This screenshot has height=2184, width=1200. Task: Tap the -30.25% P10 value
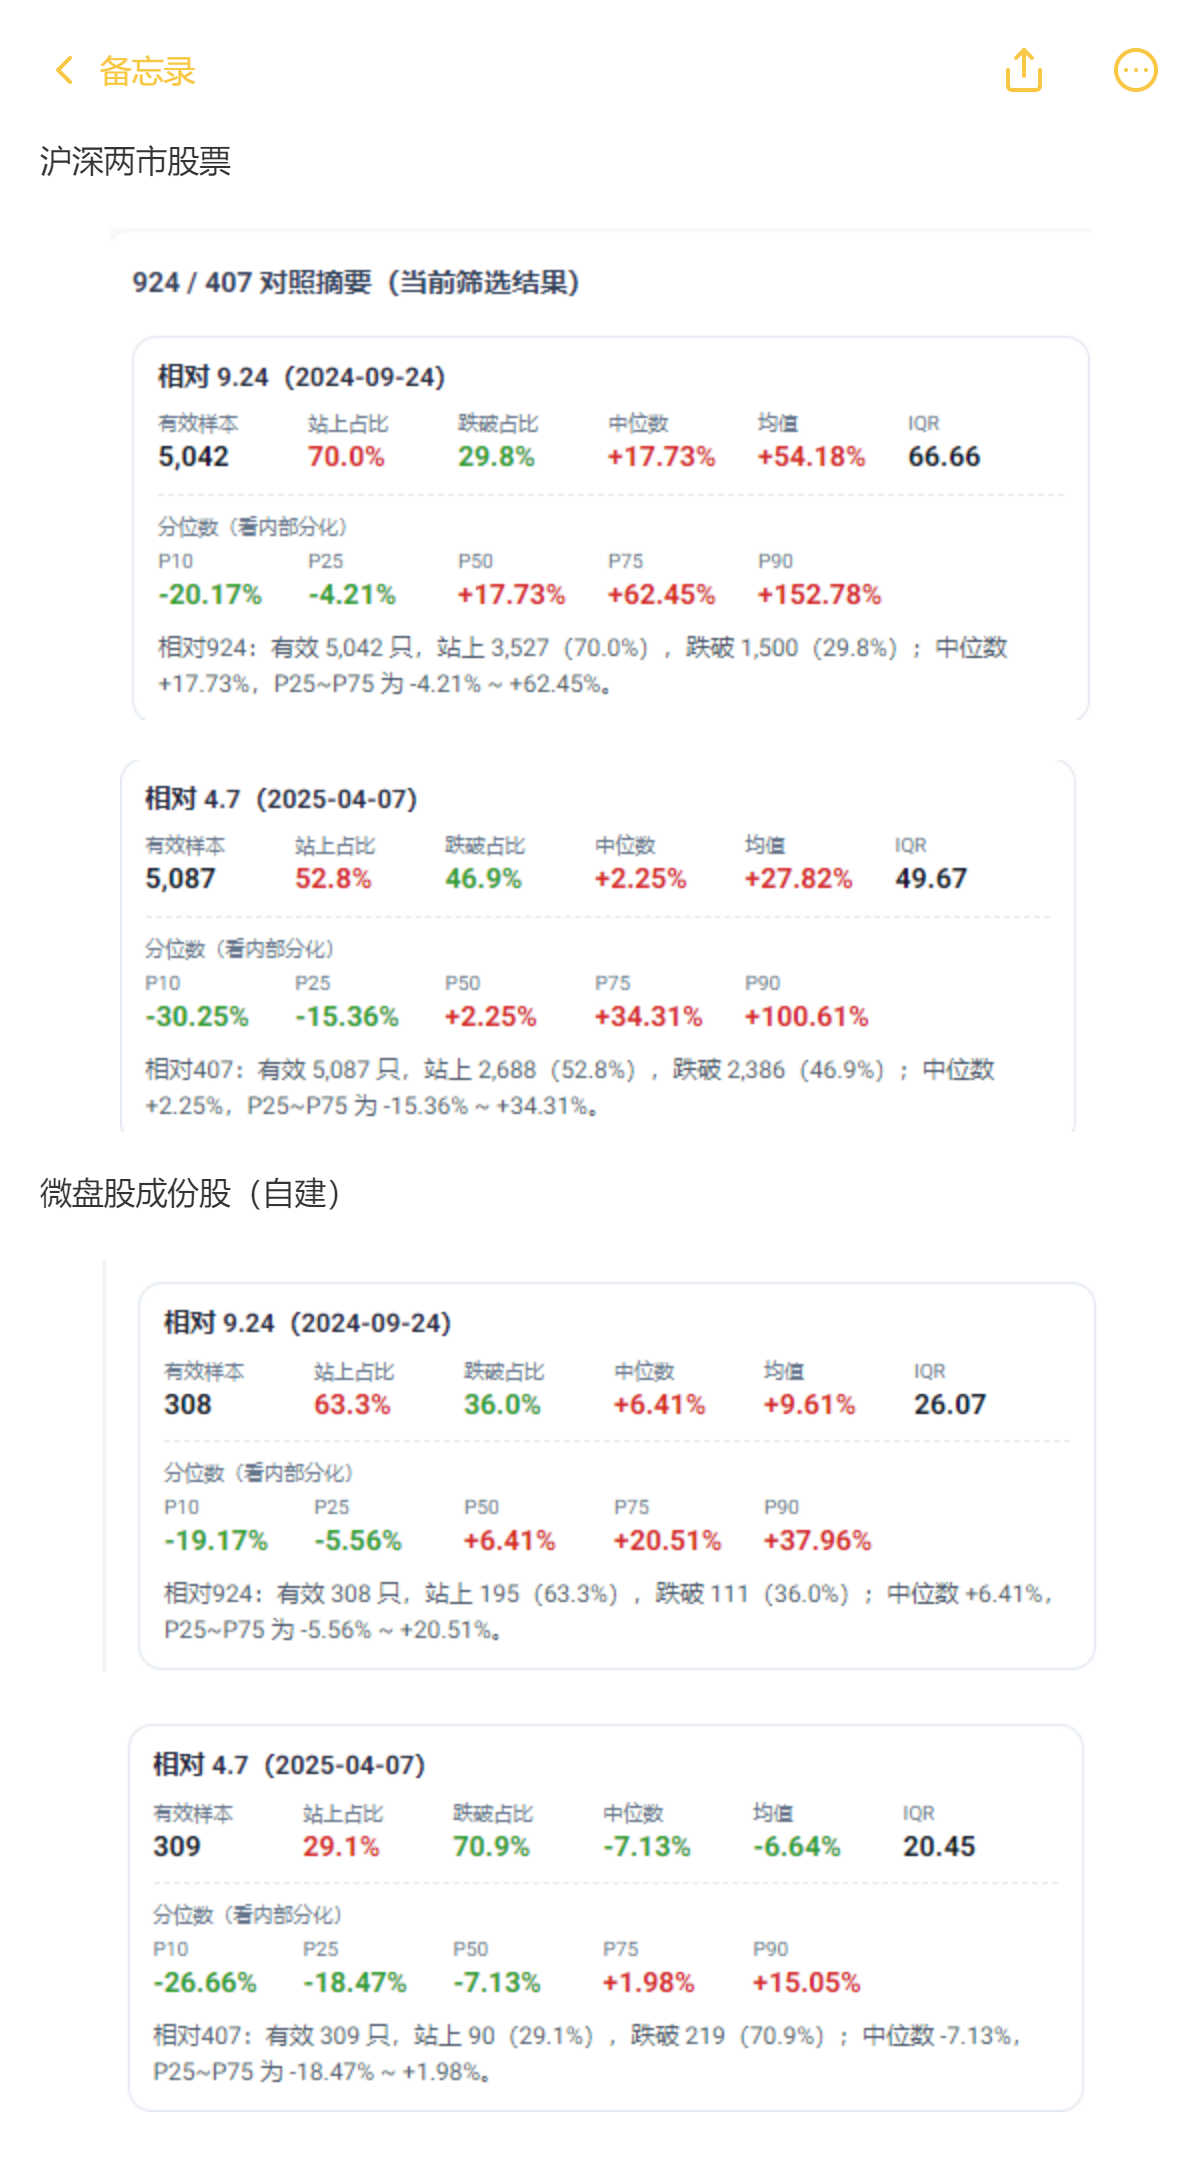(197, 1017)
